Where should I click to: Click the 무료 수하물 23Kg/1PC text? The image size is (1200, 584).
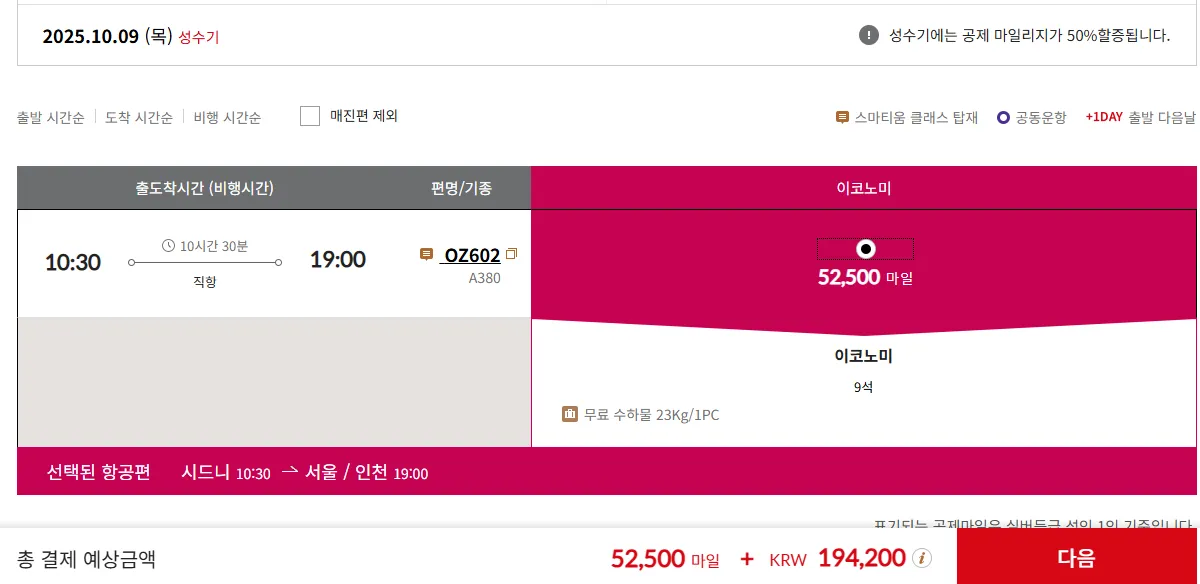coord(651,414)
